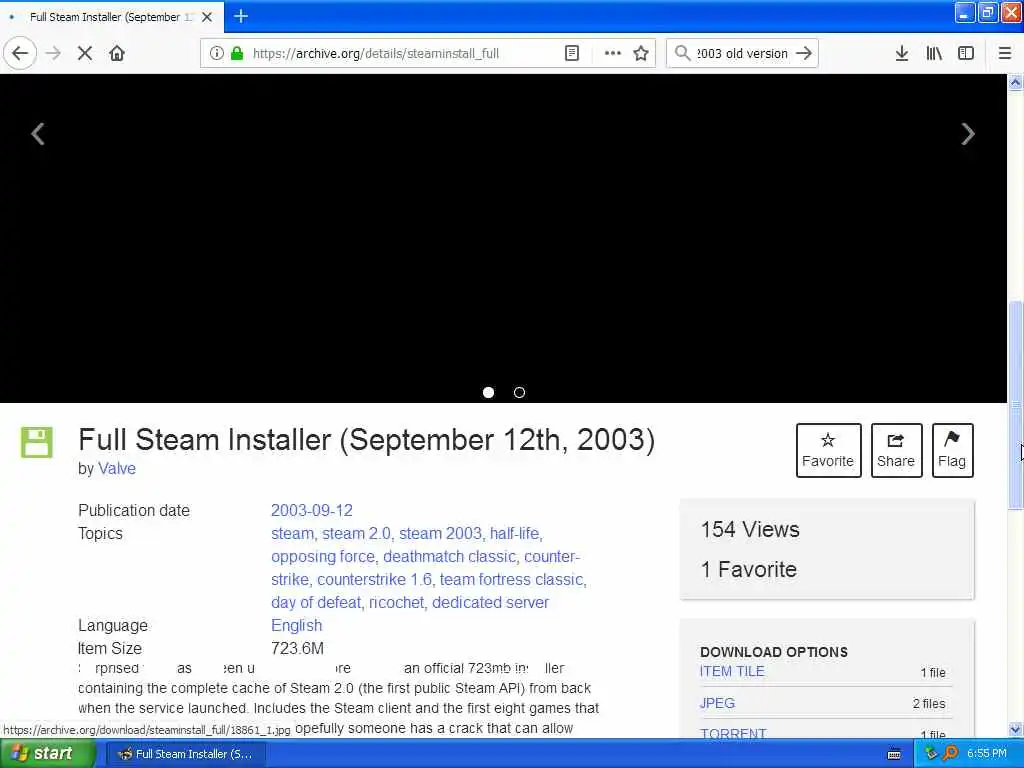Click the search box with '2003 old version'
This screenshot has height=768, width=1024.
tap(742, 53)
